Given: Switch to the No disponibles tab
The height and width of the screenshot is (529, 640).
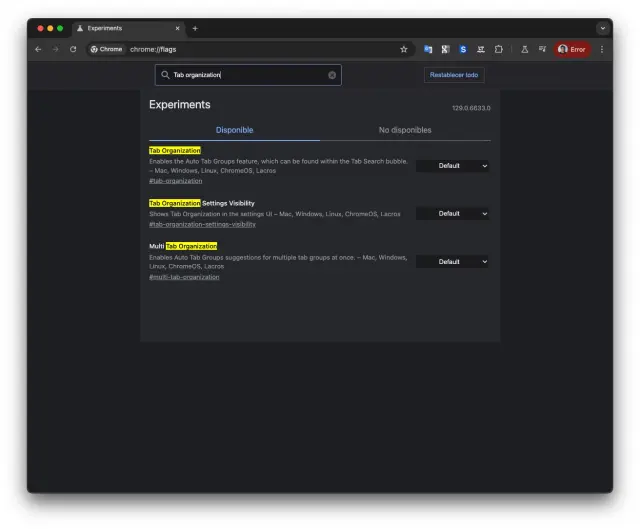Looking at the screenshot, I should coord(405,130).
